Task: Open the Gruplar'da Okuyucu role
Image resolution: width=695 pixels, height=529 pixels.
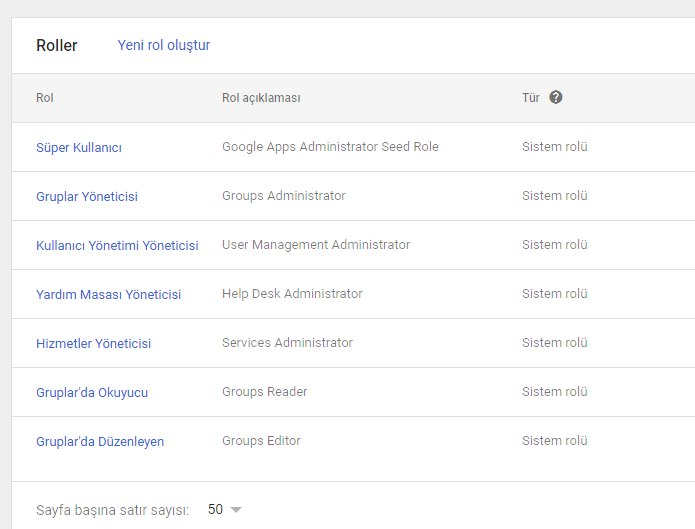Action: pyautogui.click(x=92, y=393)
